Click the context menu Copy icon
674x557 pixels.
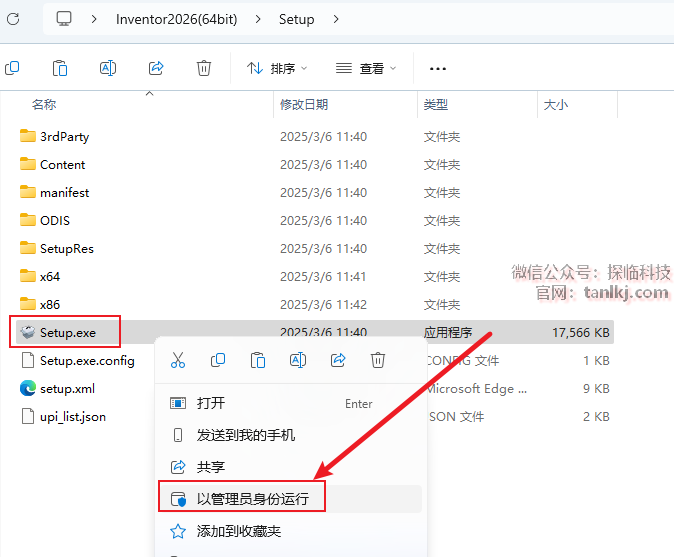point(218,360)
